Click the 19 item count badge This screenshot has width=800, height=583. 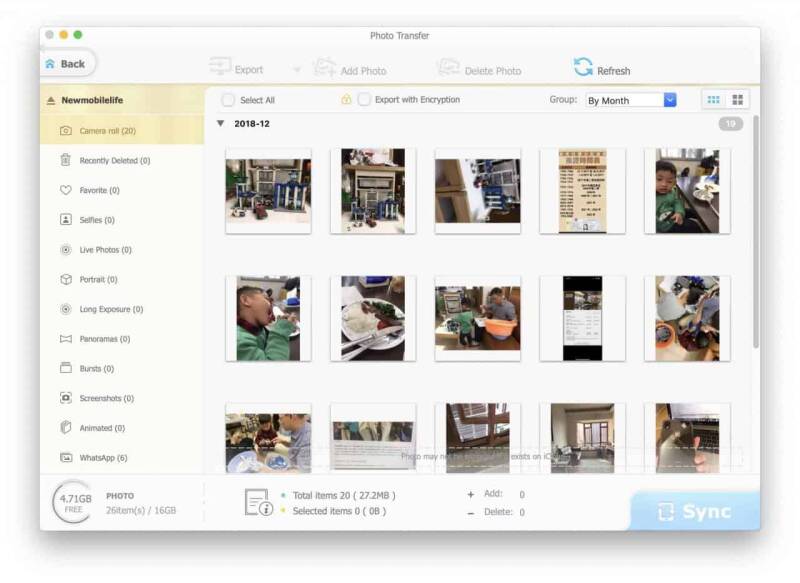point(731,123)
